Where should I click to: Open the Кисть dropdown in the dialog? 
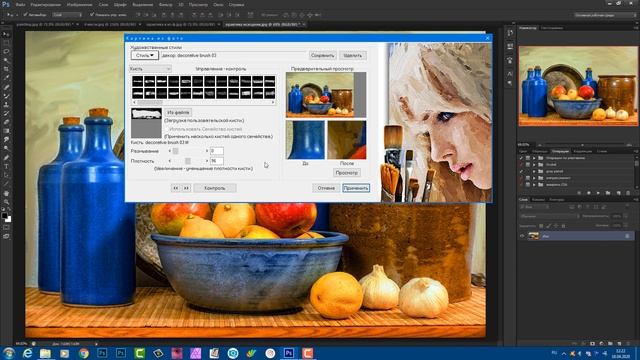(x=150, y=69)
